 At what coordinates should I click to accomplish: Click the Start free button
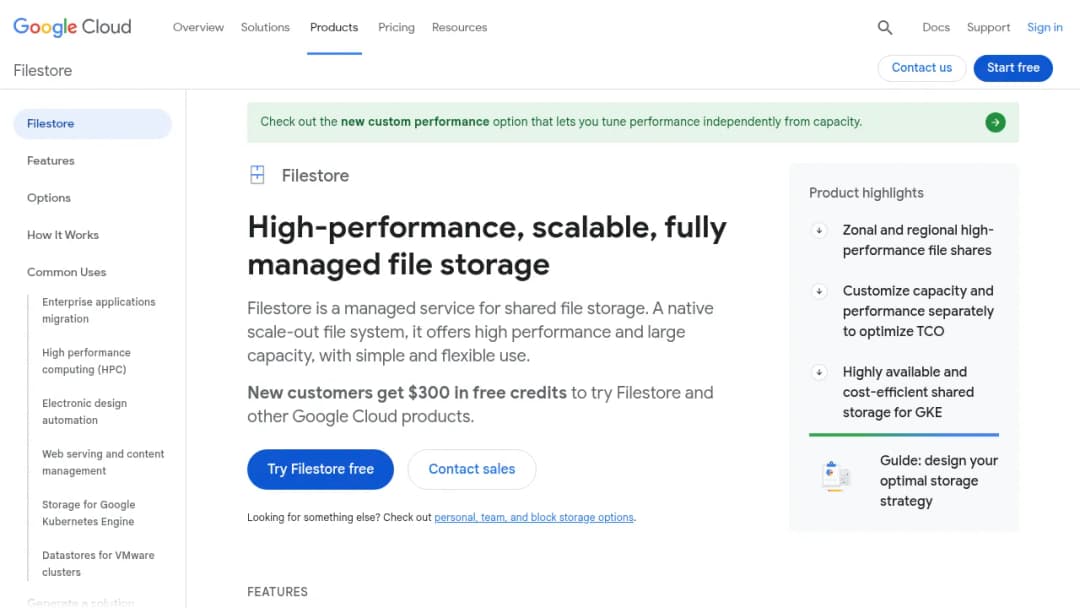[1012, 67]
